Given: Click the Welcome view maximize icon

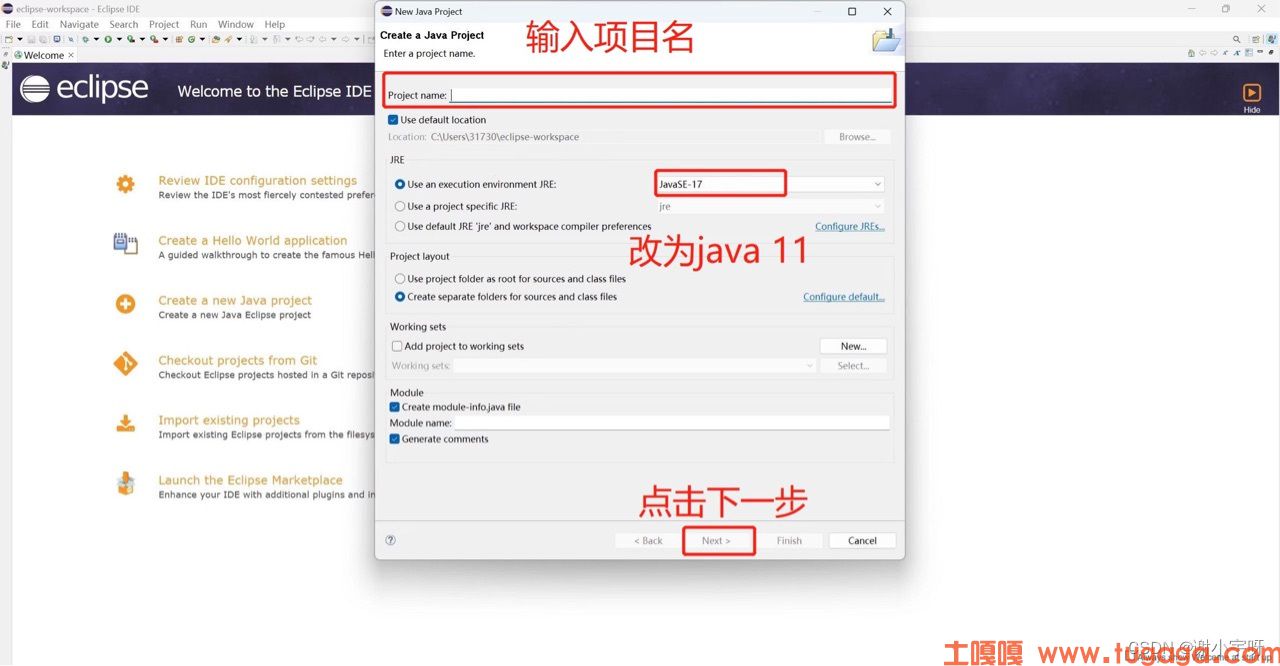Looking at the screenshot, I should 1271,52.
